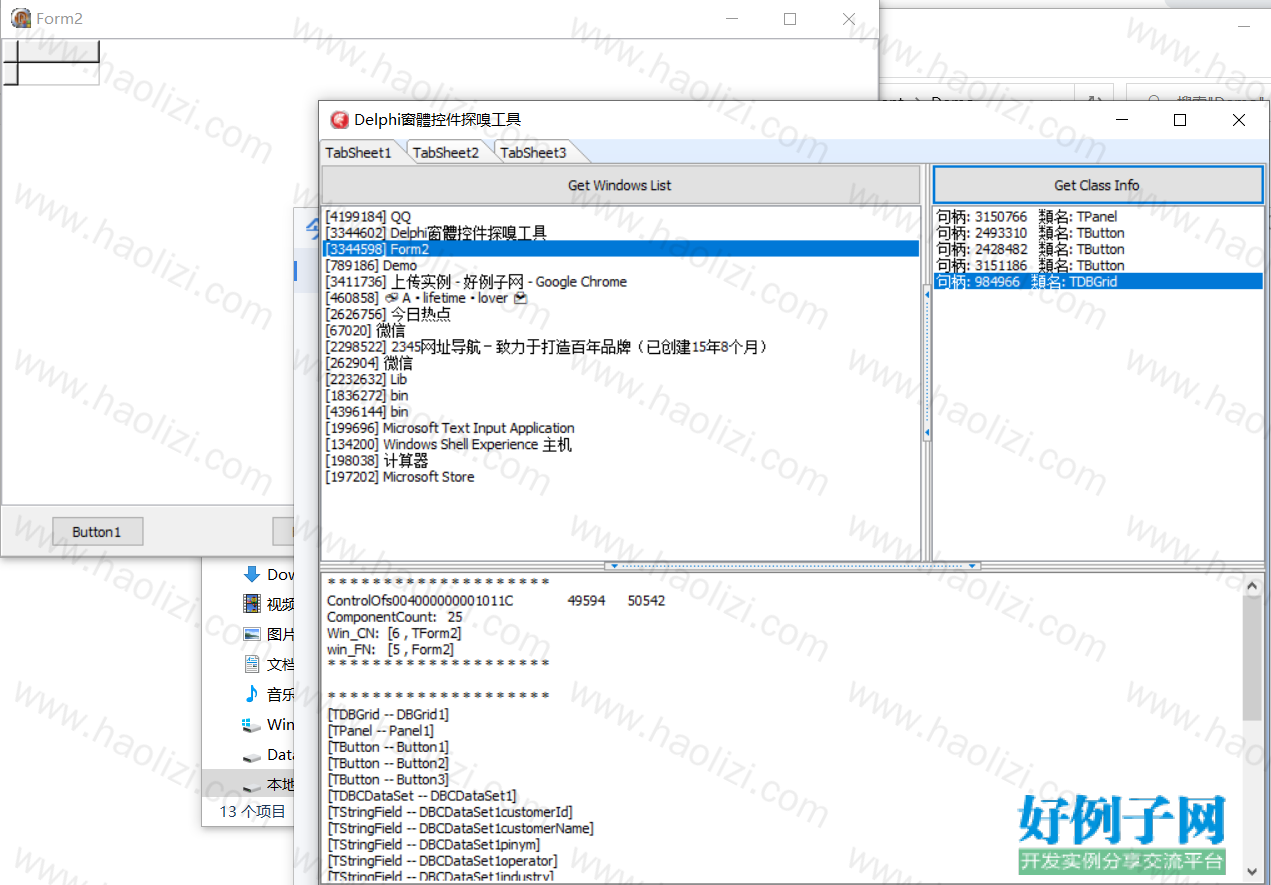Select handle 3150766 TPanel row
The height and width of the screenshot is (885, 1271).
point(1098,216)
